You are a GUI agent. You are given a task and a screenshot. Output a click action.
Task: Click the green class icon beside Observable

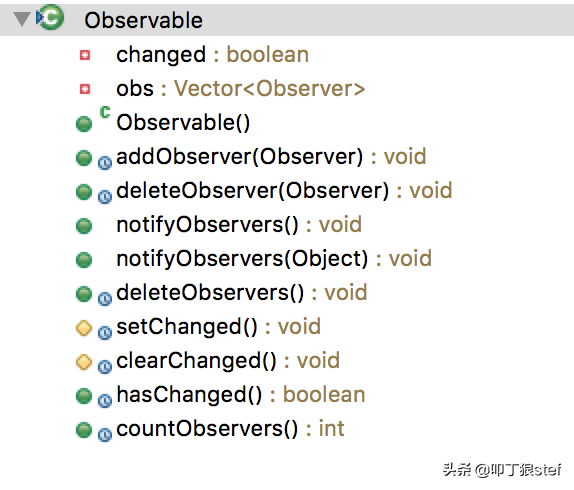click(51, 17)
